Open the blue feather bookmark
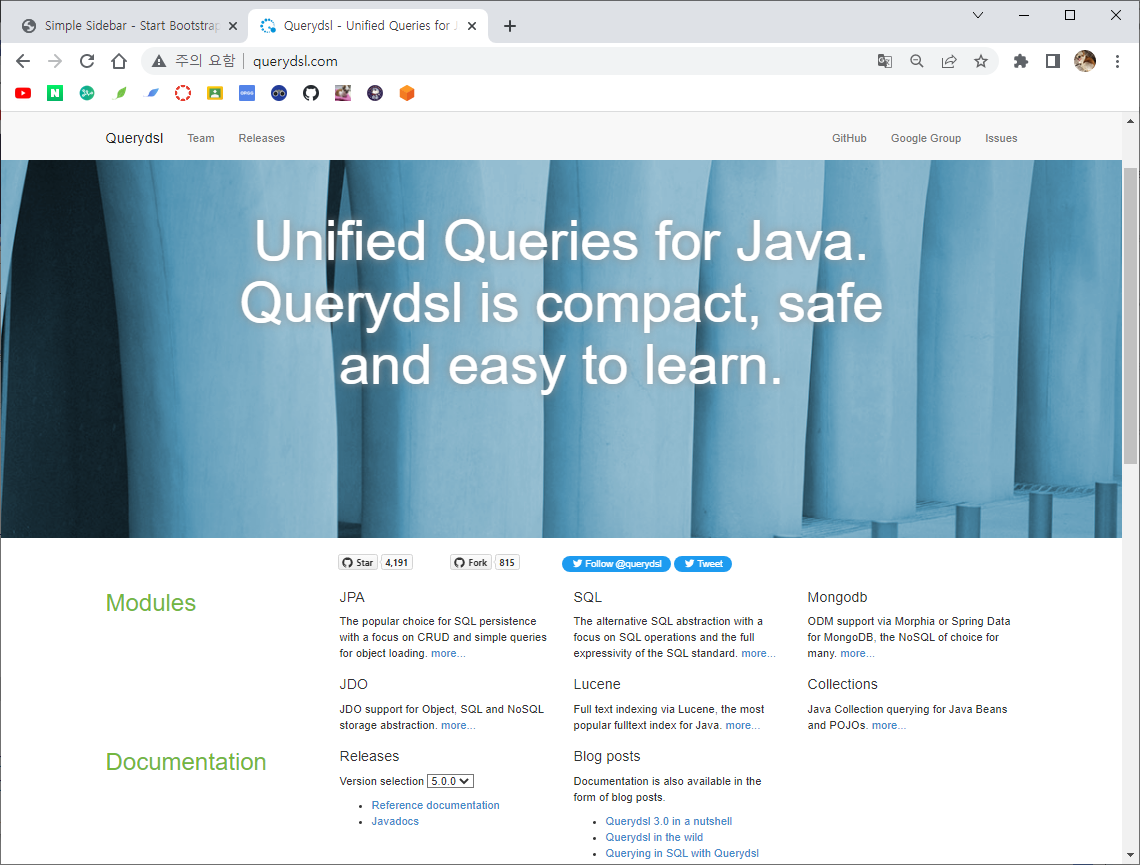Viewport: 1140px width, 865px height. click(x=153, y=93)
